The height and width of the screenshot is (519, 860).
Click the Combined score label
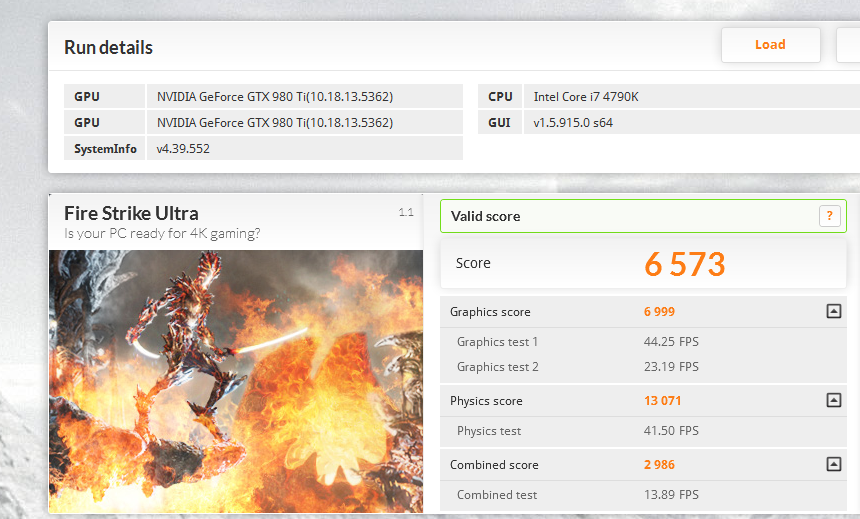(x=494, y=465)
